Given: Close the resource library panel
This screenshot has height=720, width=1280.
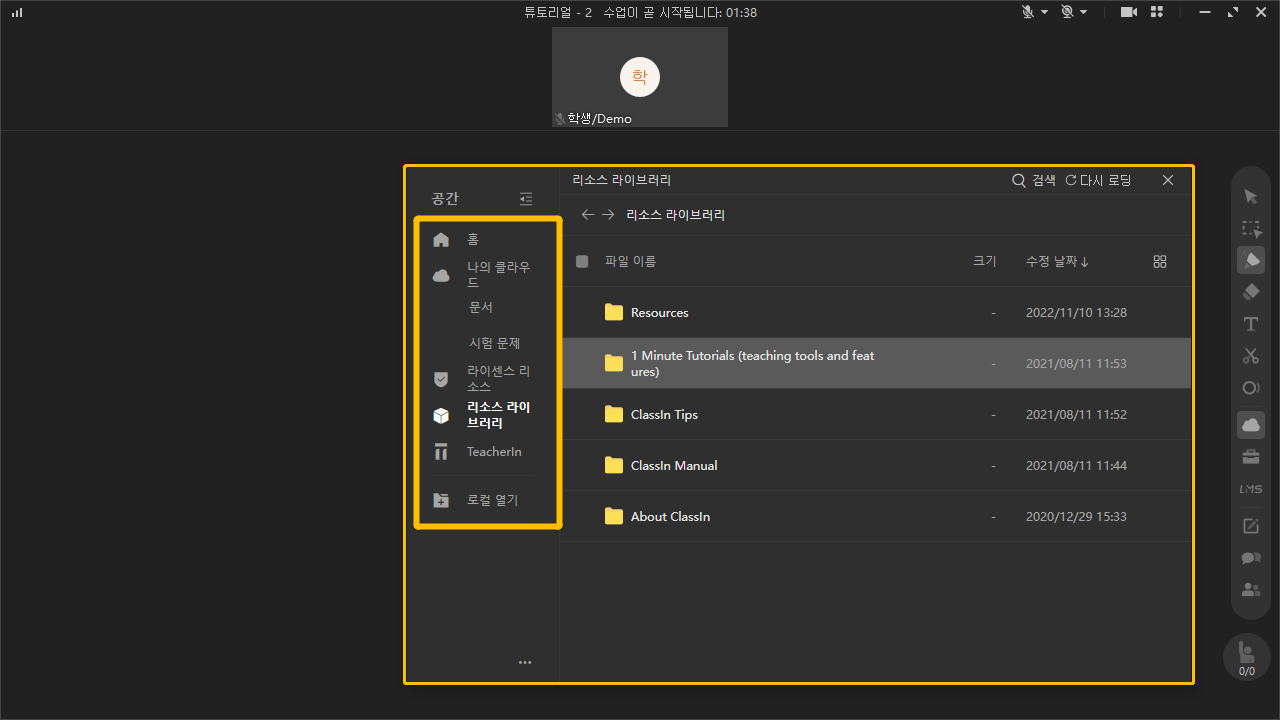Looking at the screenshot, I should [1168, 180].
